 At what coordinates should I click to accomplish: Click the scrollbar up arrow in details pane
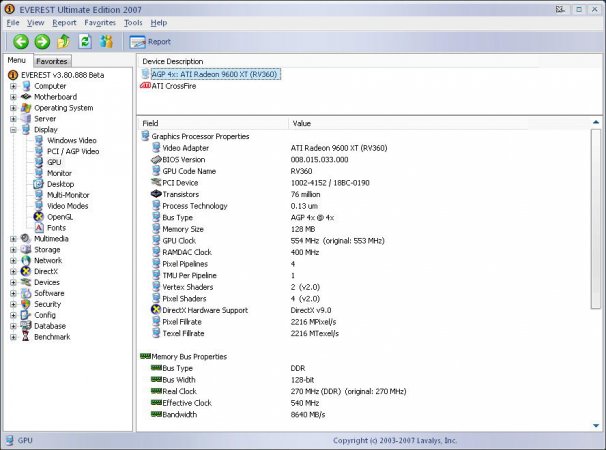pyautogui.click(x=596, y=122)
